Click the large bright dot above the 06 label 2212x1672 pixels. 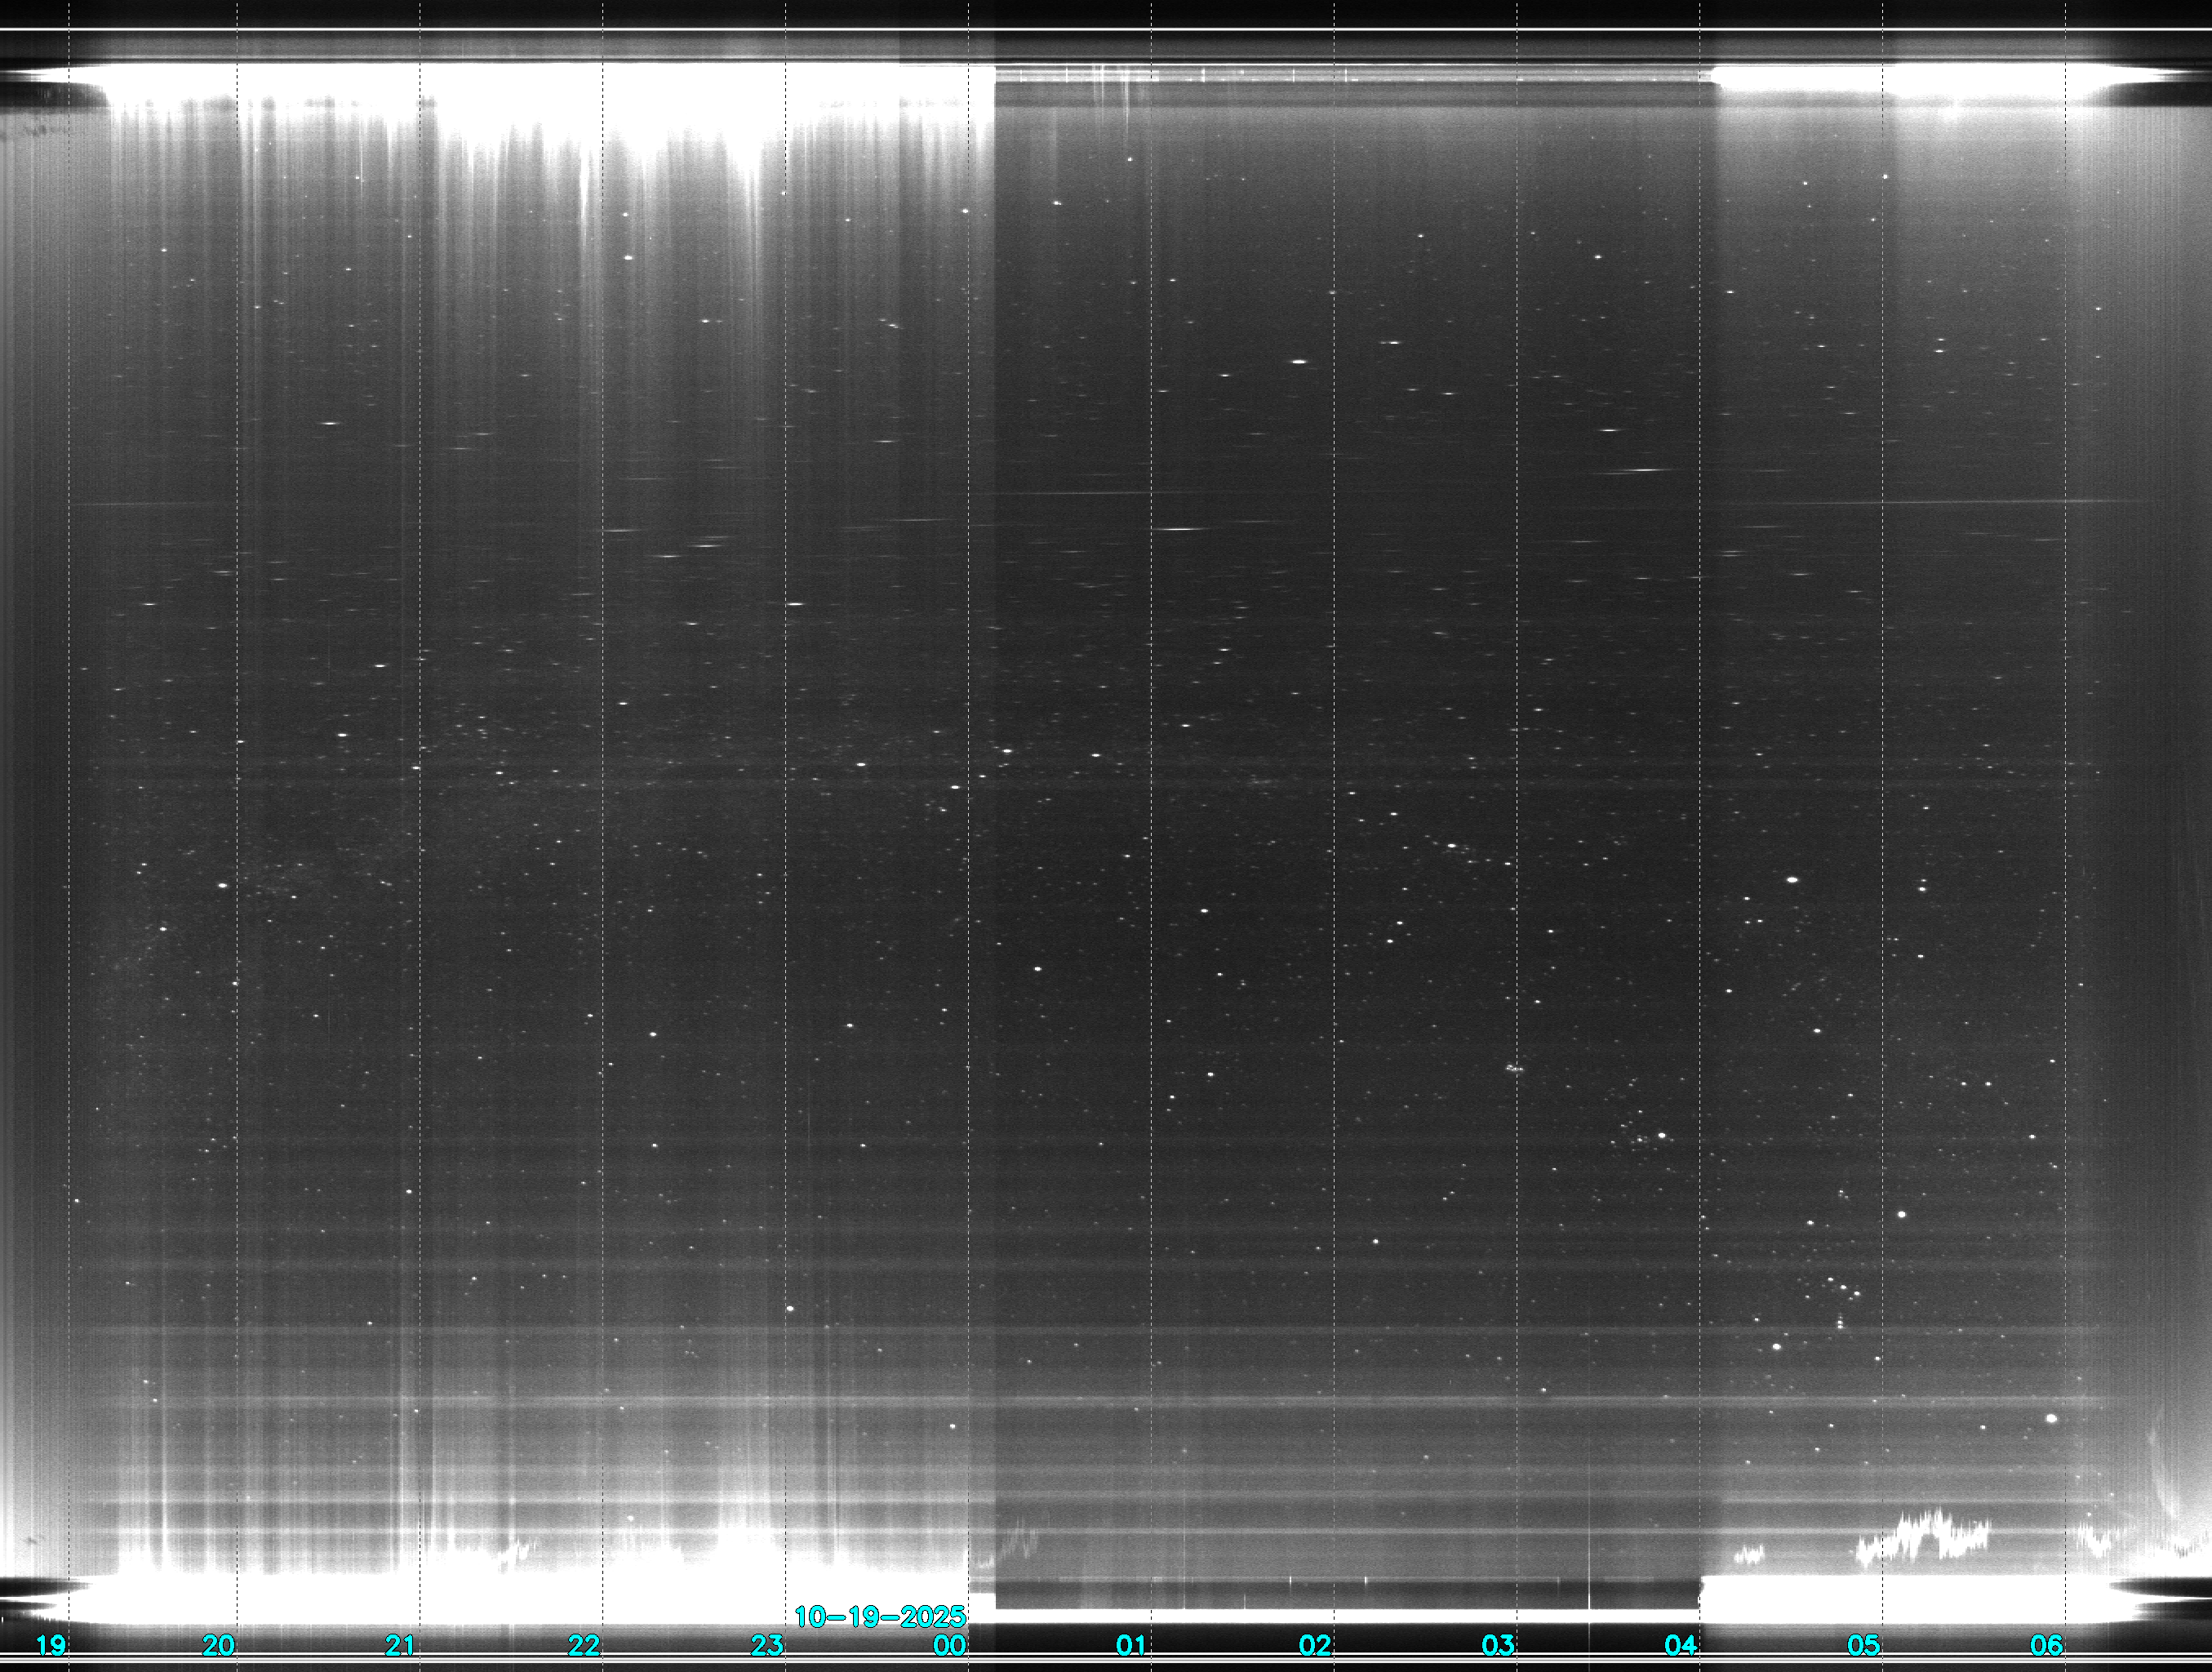[x=2052, y=1418]
